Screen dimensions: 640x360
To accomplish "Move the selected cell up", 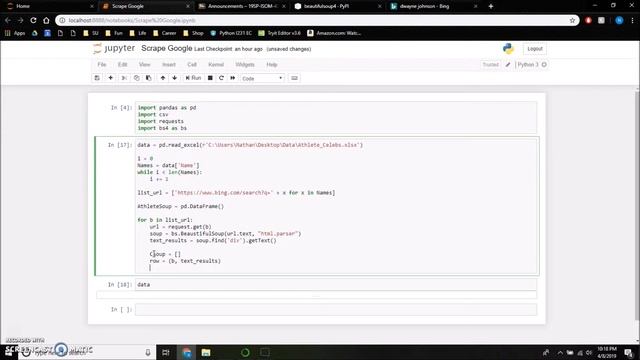I will [163, 78].
